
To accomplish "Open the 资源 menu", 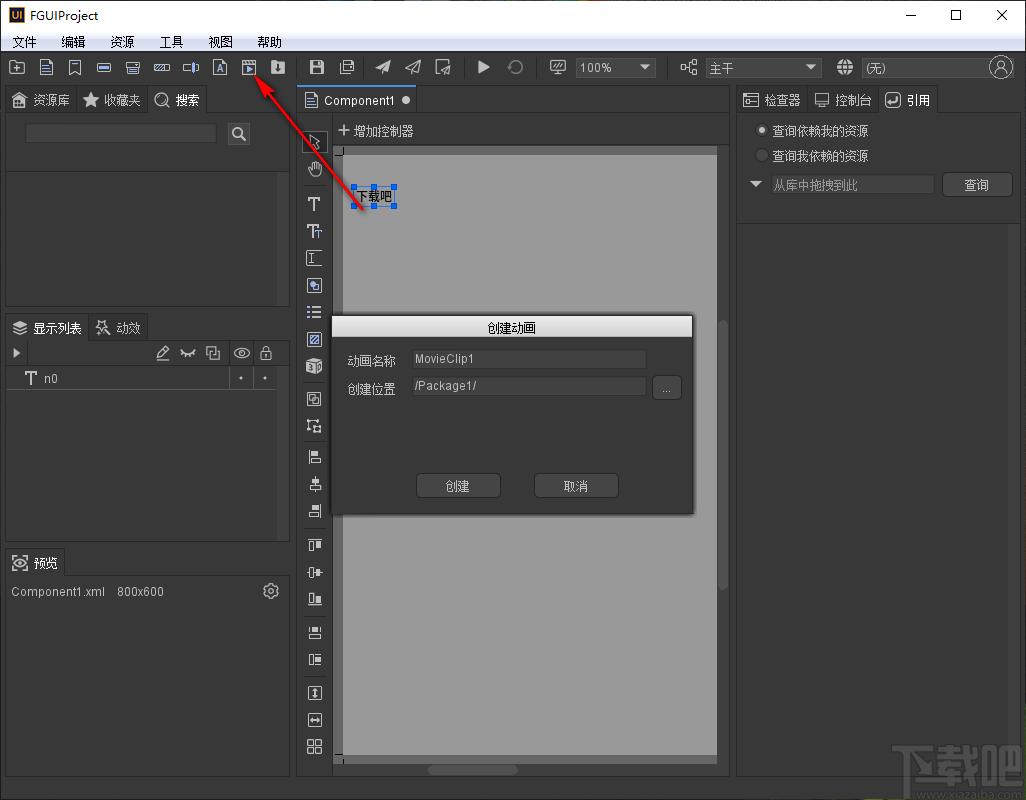I will tap(122, 42).
